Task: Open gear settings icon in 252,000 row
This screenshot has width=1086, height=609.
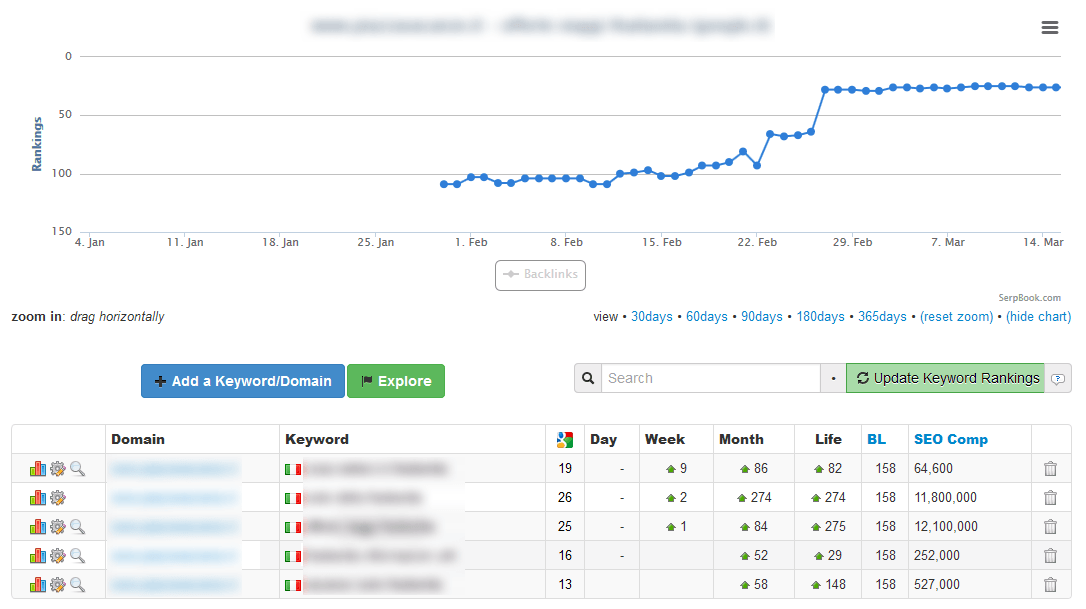Action: click(x=57, y=556)
